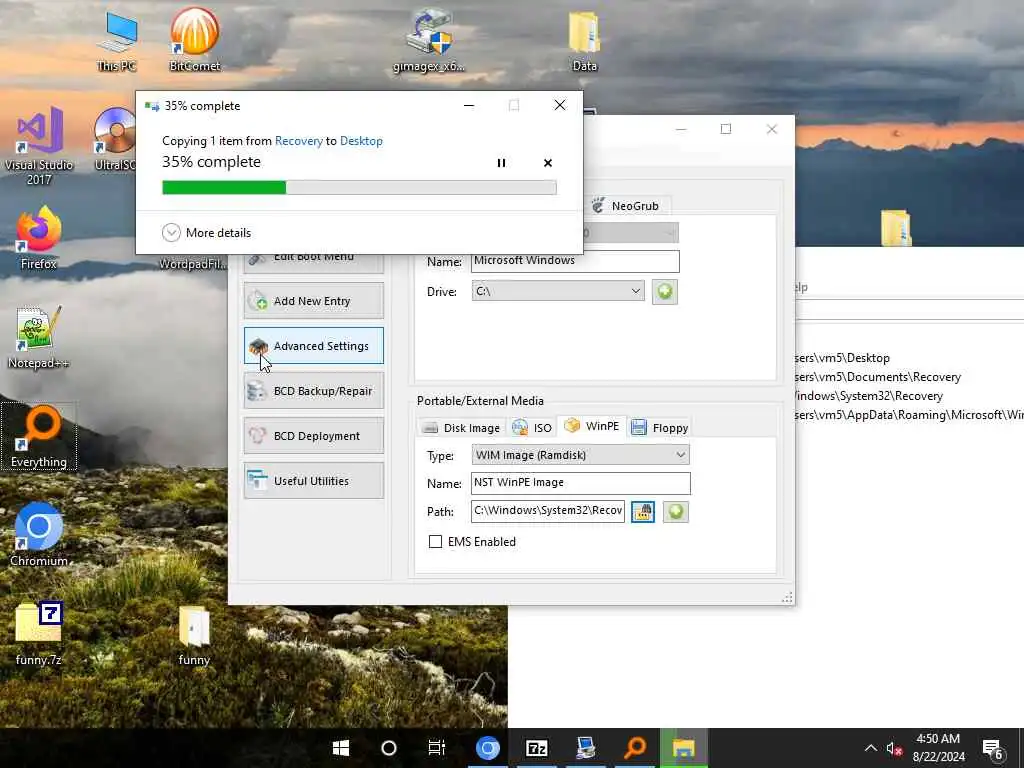Open Advanced Settings in EasyBCD

pos(313,345)
